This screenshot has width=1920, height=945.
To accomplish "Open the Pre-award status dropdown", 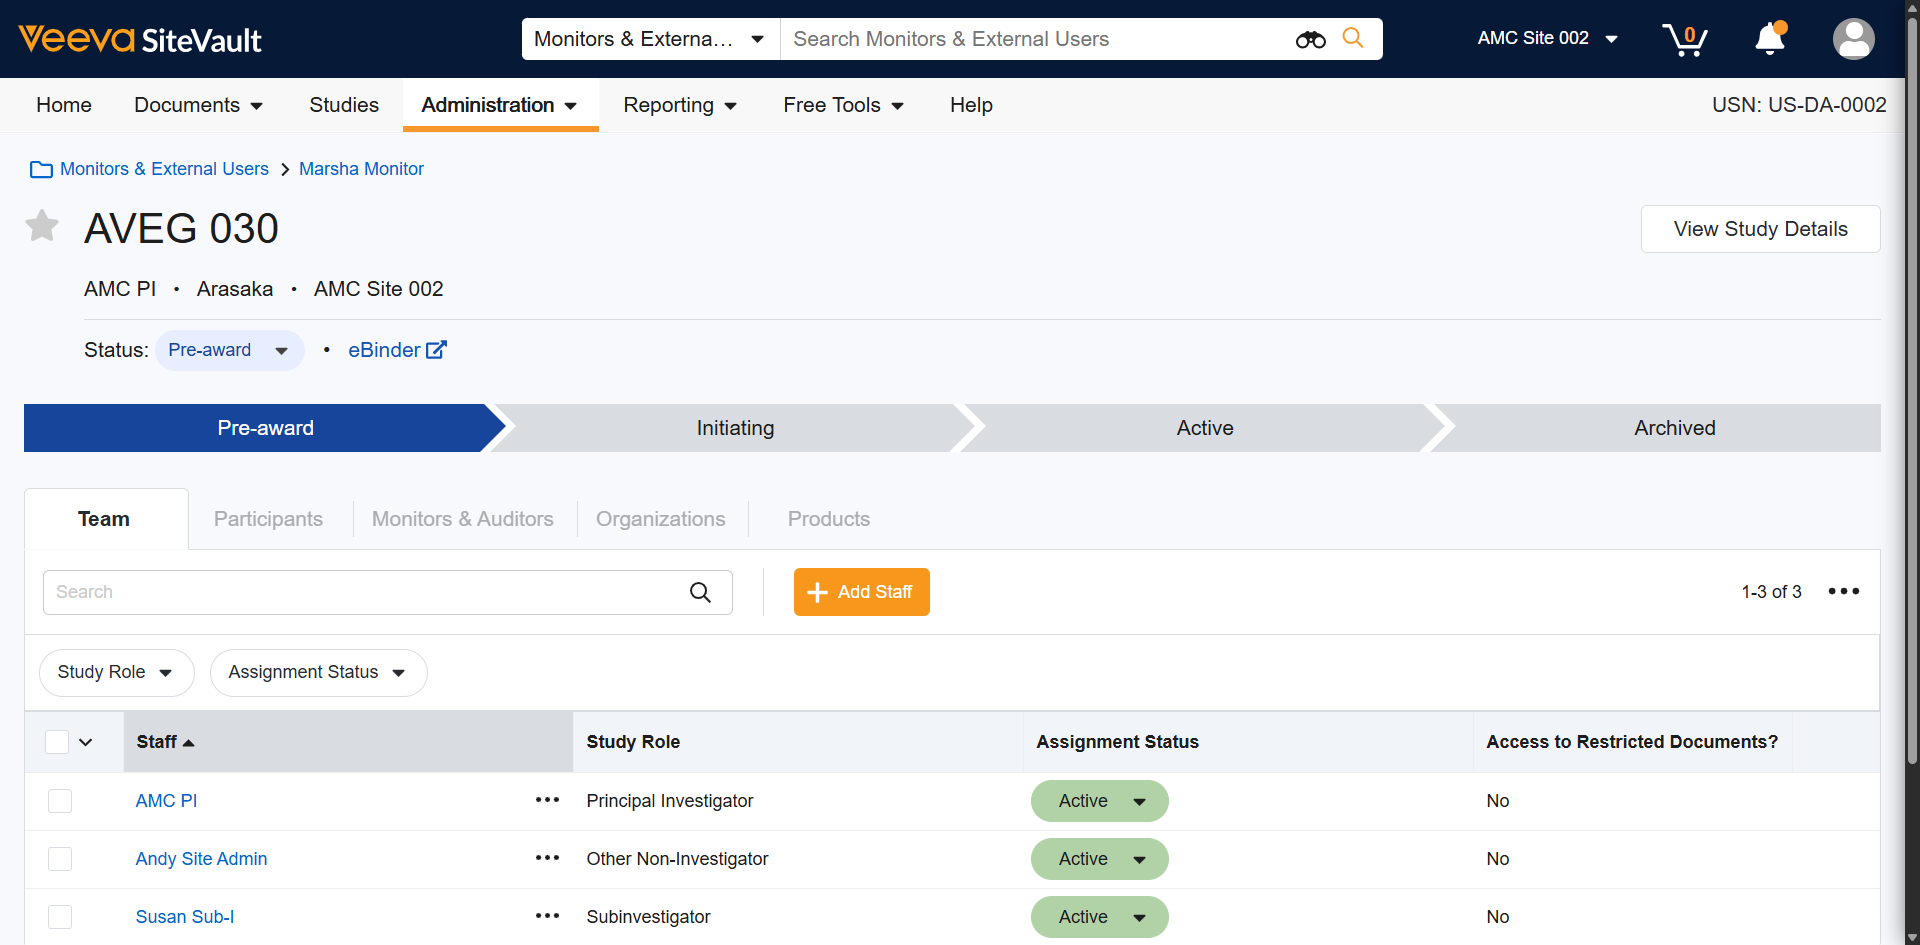I will pos(229,350).
